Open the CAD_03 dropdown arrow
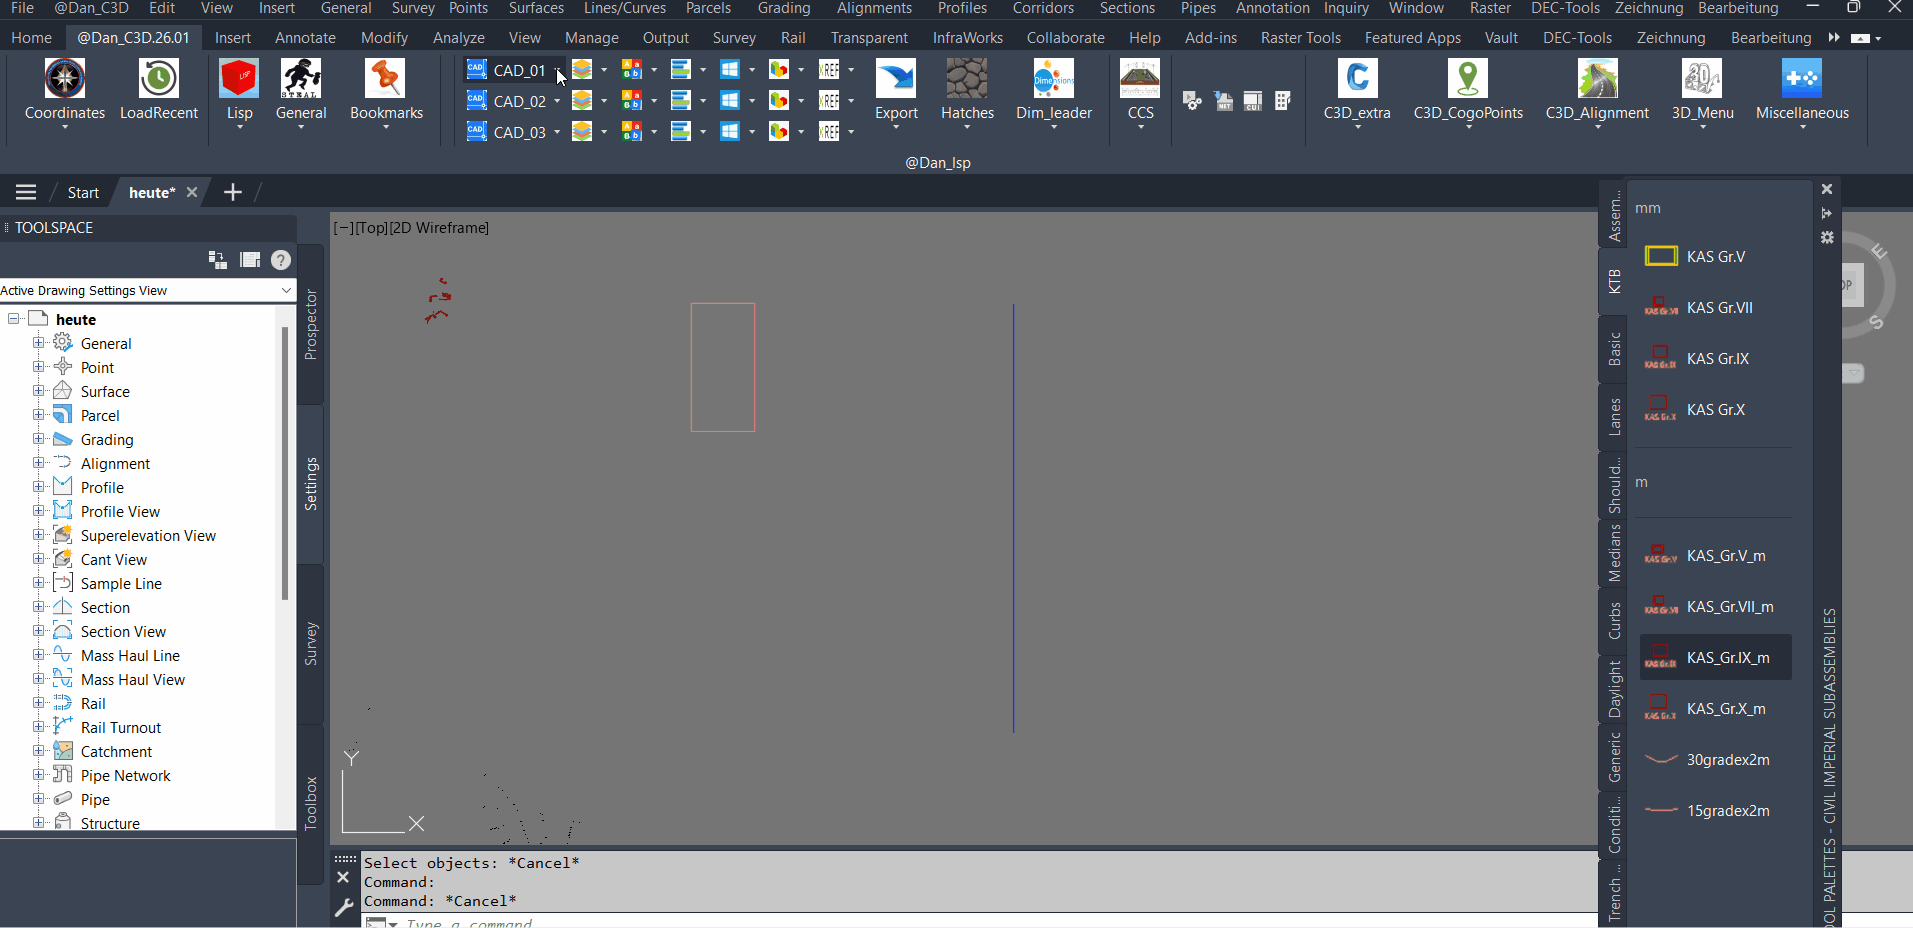1913x928 pixels. (x=557, y=132)
